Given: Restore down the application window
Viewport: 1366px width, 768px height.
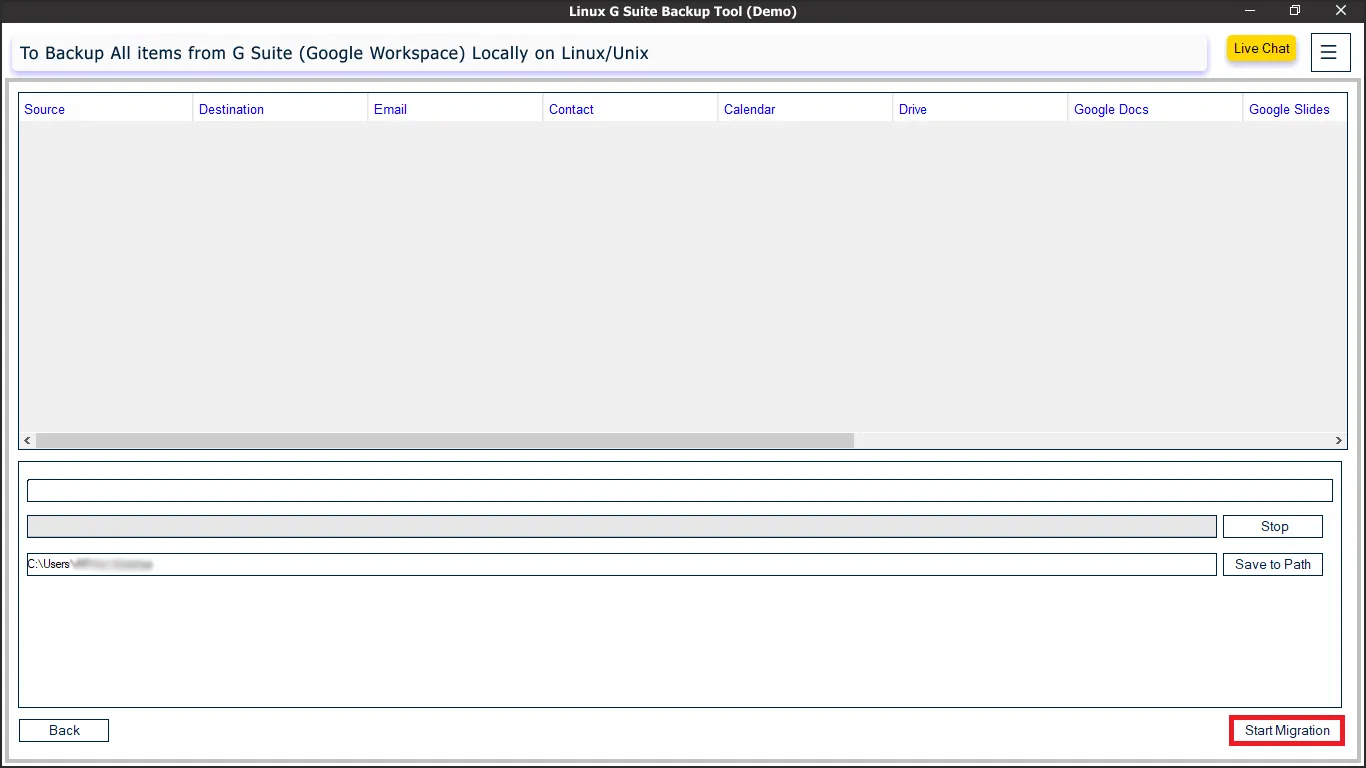Looking at the screenshot, I should point(1295,11).
